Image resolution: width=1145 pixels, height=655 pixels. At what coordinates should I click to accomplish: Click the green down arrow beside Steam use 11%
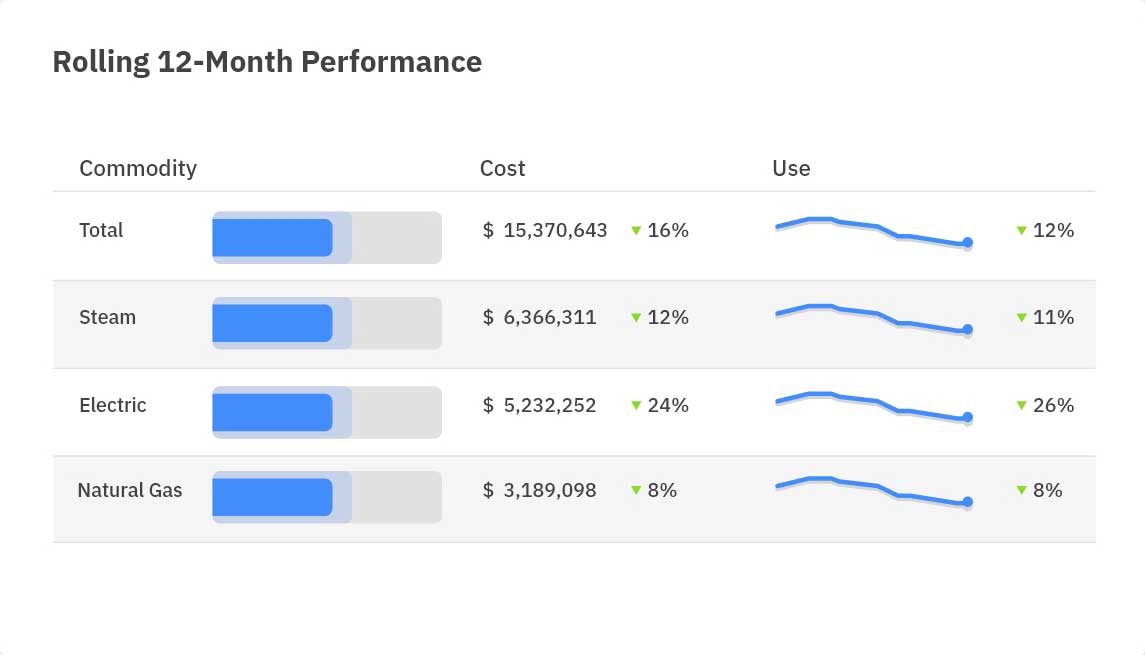click(x=1021, y=318)
